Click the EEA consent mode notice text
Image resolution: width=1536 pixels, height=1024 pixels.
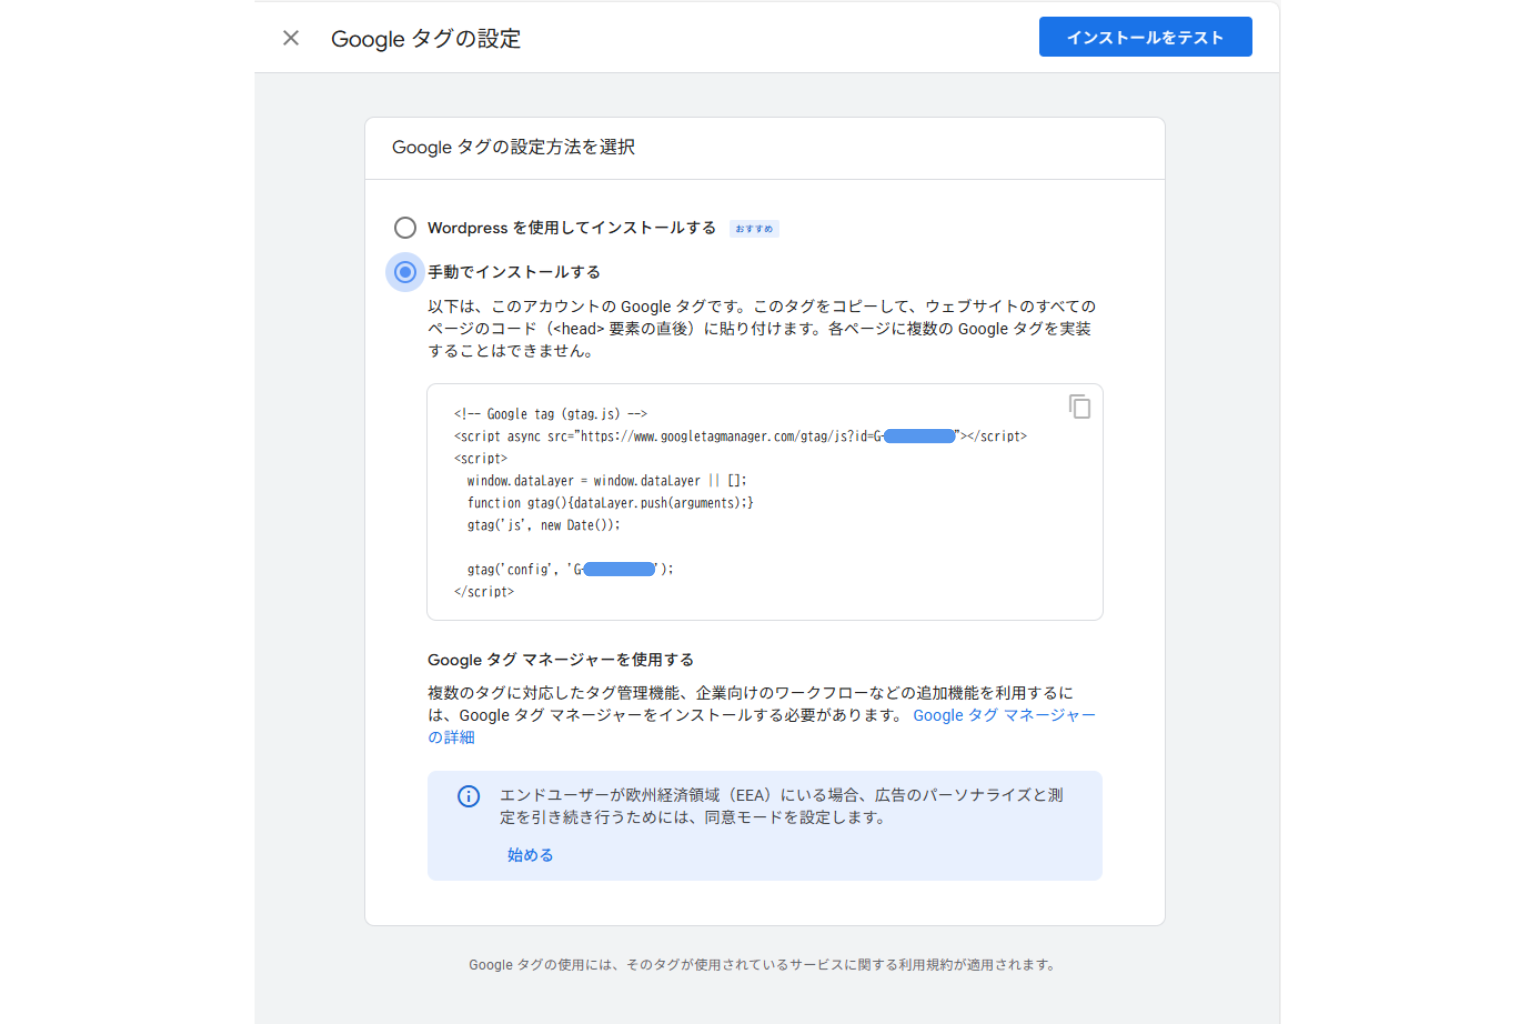[781, 806]
